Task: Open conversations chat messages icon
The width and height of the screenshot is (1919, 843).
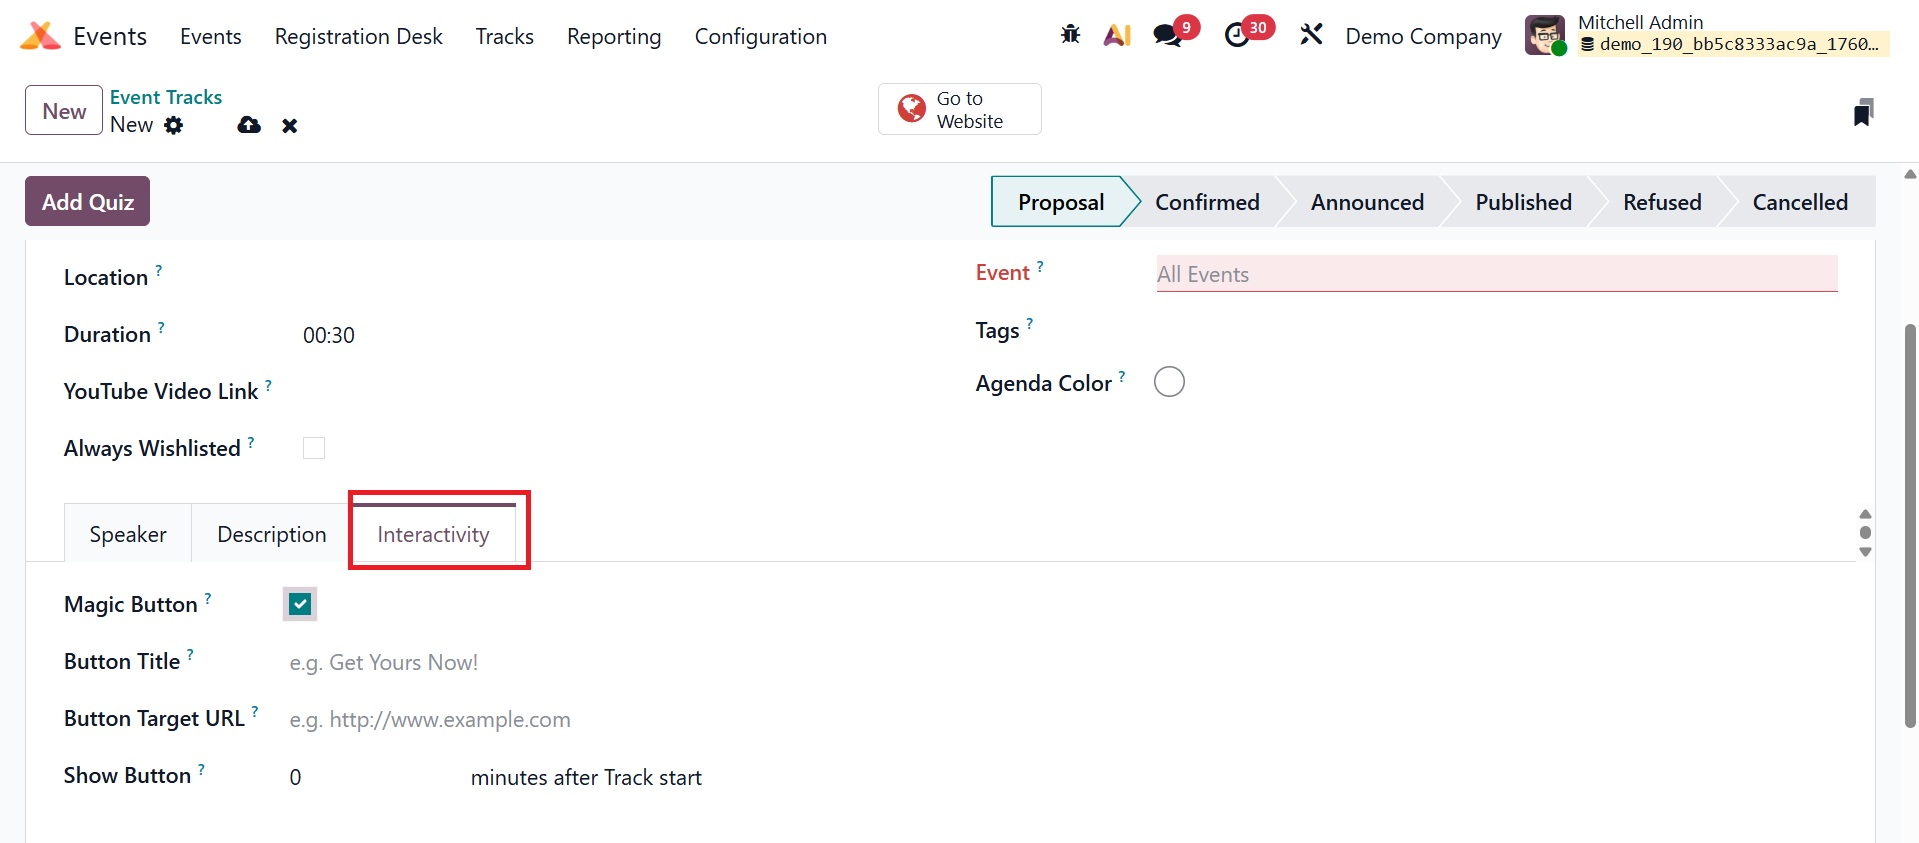Action: point(1167,35)
